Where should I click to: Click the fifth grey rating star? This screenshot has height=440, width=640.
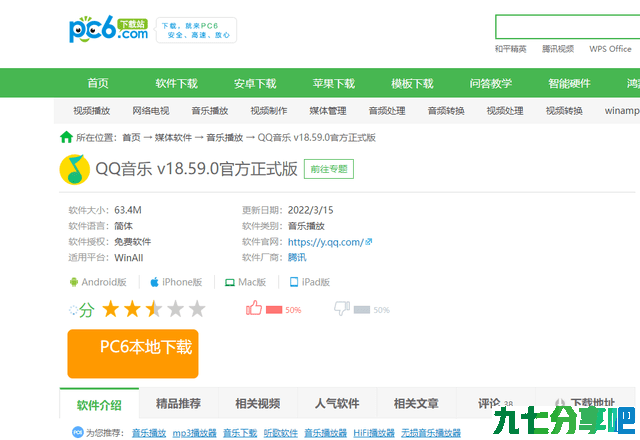pyautogui.click(x=197, y=309)
